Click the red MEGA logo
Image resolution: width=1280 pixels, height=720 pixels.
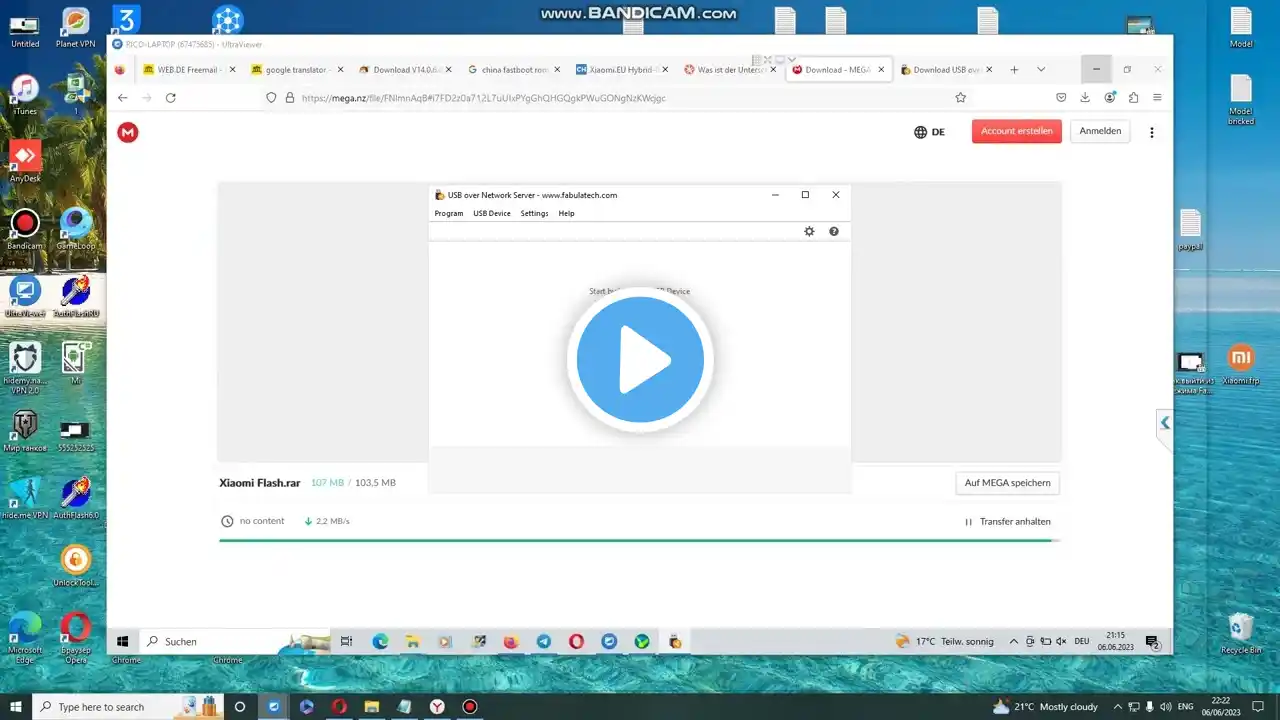[128, 132]
